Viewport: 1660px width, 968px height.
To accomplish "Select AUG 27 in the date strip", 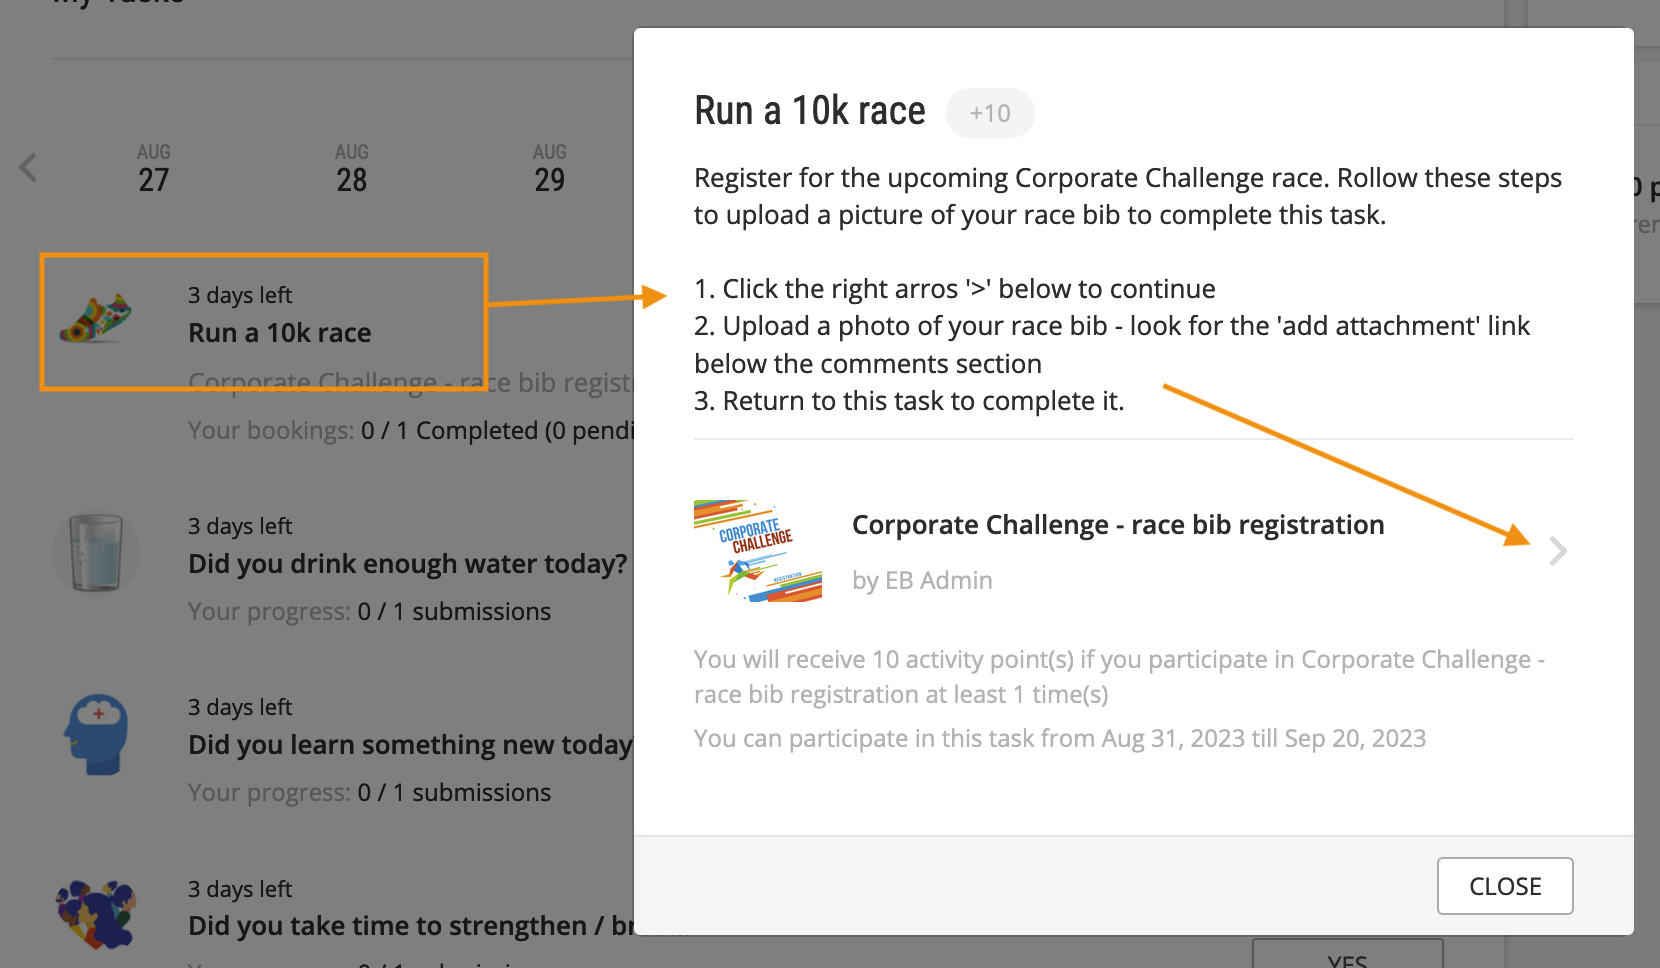I will pyautogui.click(x=154, y=168).
